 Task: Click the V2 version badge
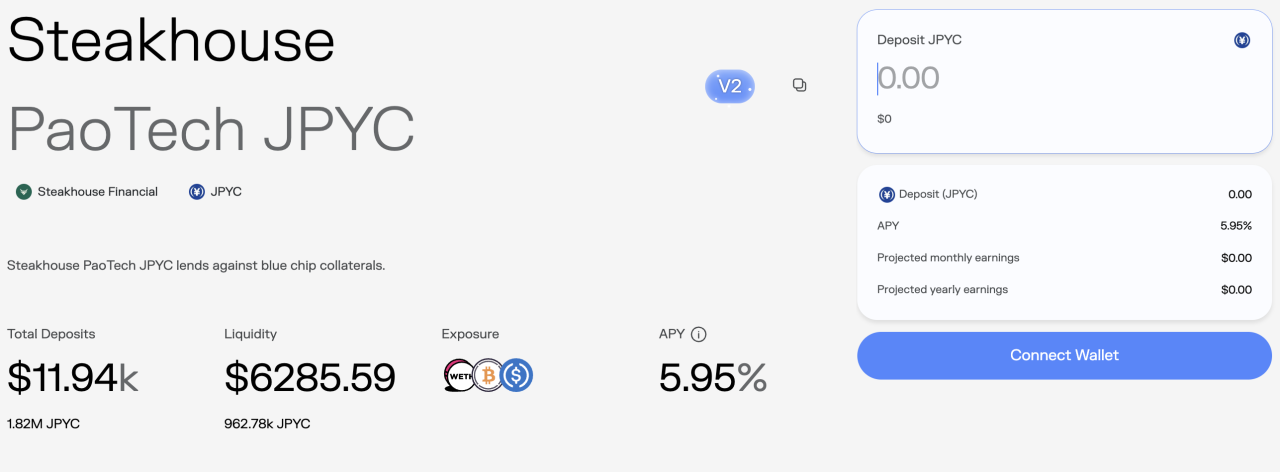click(730, 87)
